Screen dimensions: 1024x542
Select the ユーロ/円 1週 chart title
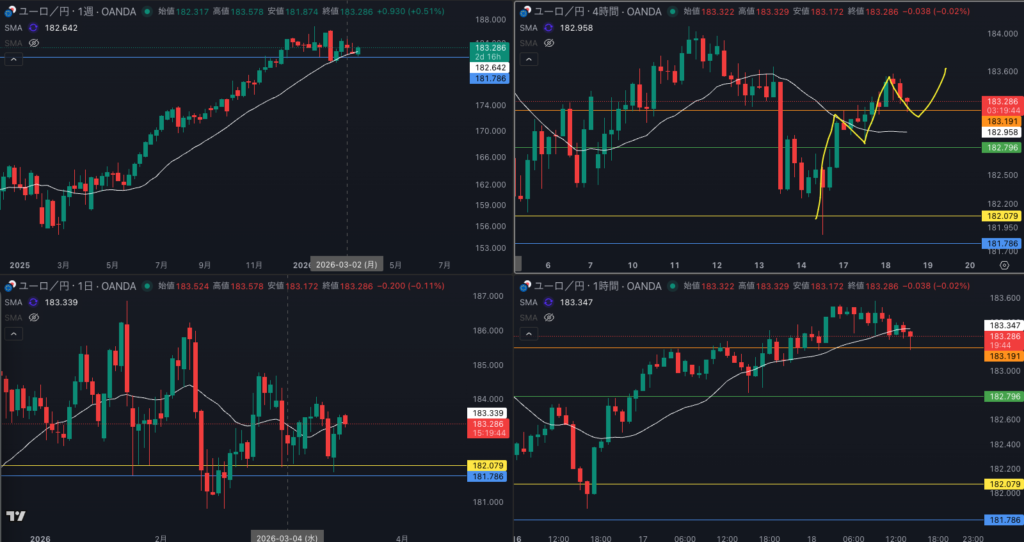point(70,12)
